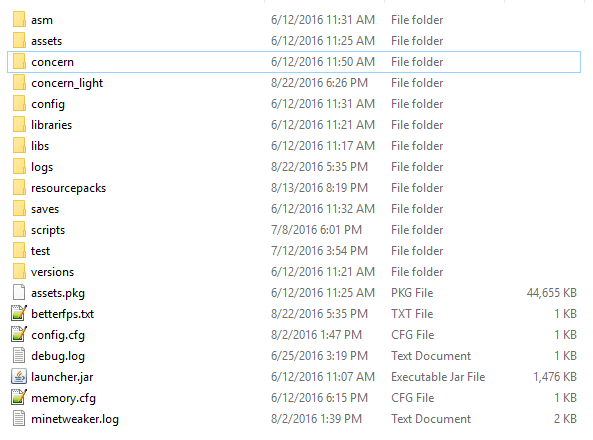The image size is (593, 440).
Task: Click the memory.cfg file icon
Action: click(19, 397)
